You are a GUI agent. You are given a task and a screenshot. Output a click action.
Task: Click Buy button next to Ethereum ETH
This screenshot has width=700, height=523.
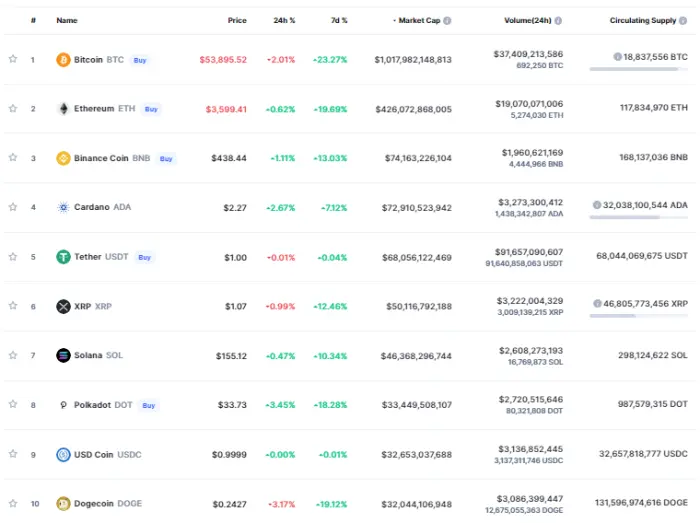pyautogui.click(x=151, y=109)
